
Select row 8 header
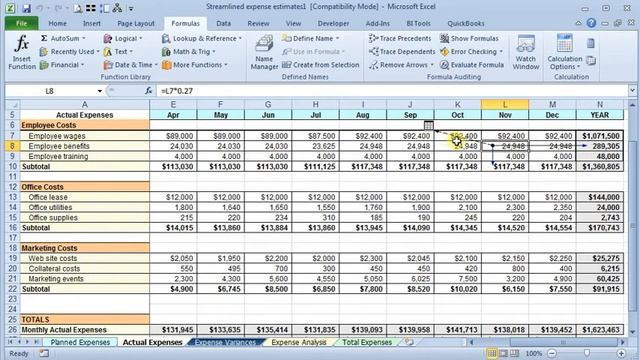coord(12,146)
